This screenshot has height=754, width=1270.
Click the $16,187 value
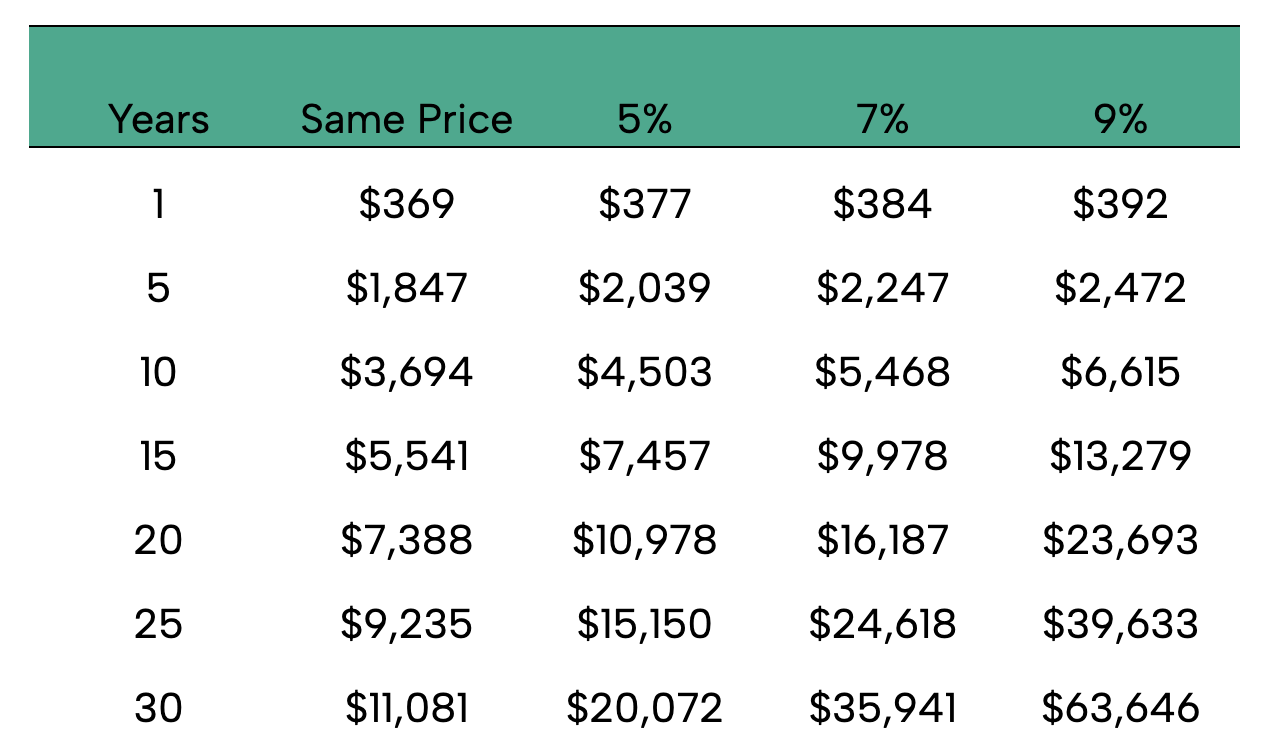click(x=882, y=540)
